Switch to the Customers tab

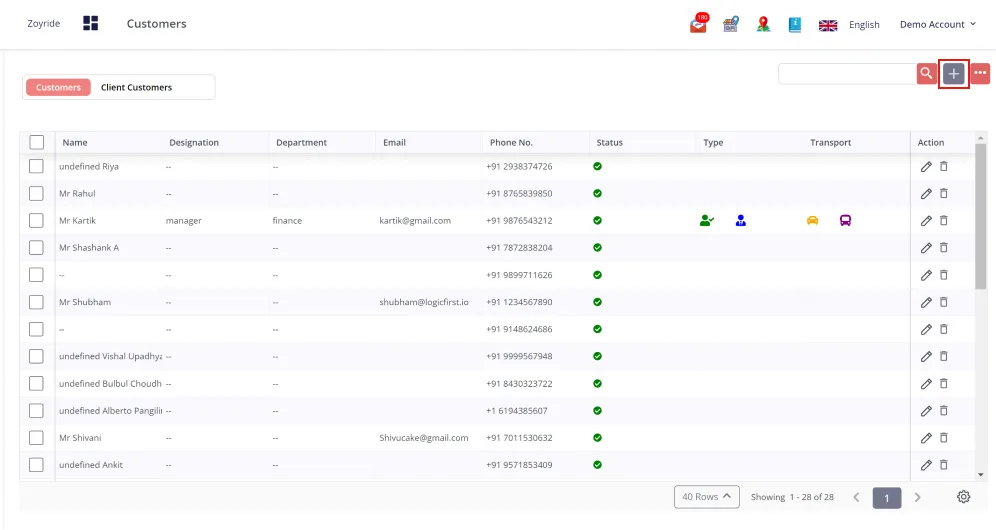58,87
